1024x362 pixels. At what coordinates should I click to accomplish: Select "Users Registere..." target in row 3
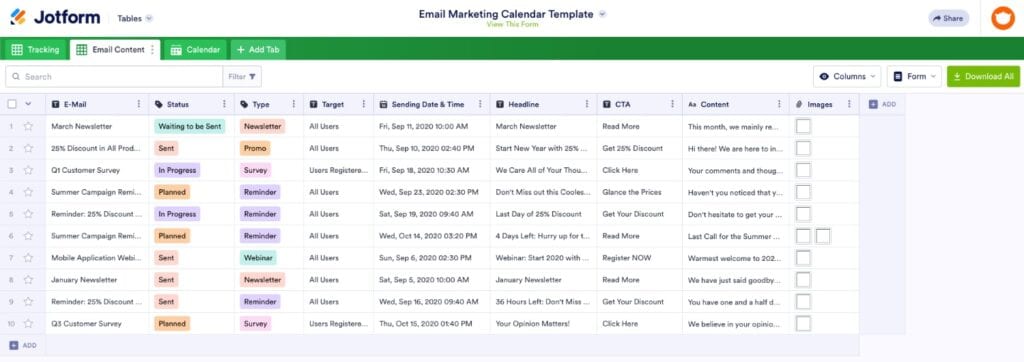tap(338, 170)
